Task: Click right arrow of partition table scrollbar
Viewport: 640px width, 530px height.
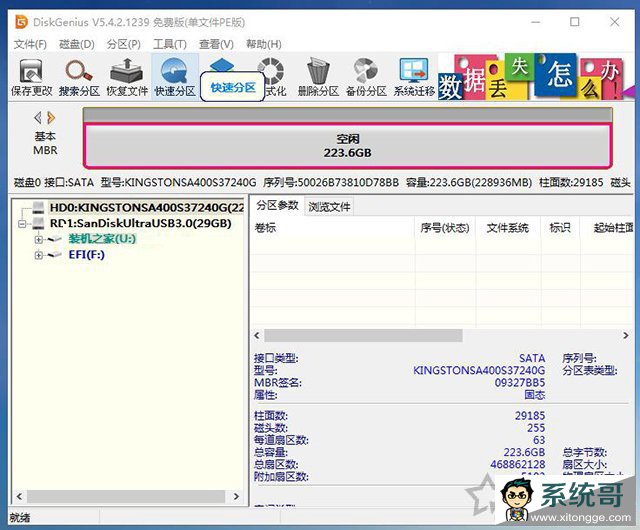Action: click(626, 336)
